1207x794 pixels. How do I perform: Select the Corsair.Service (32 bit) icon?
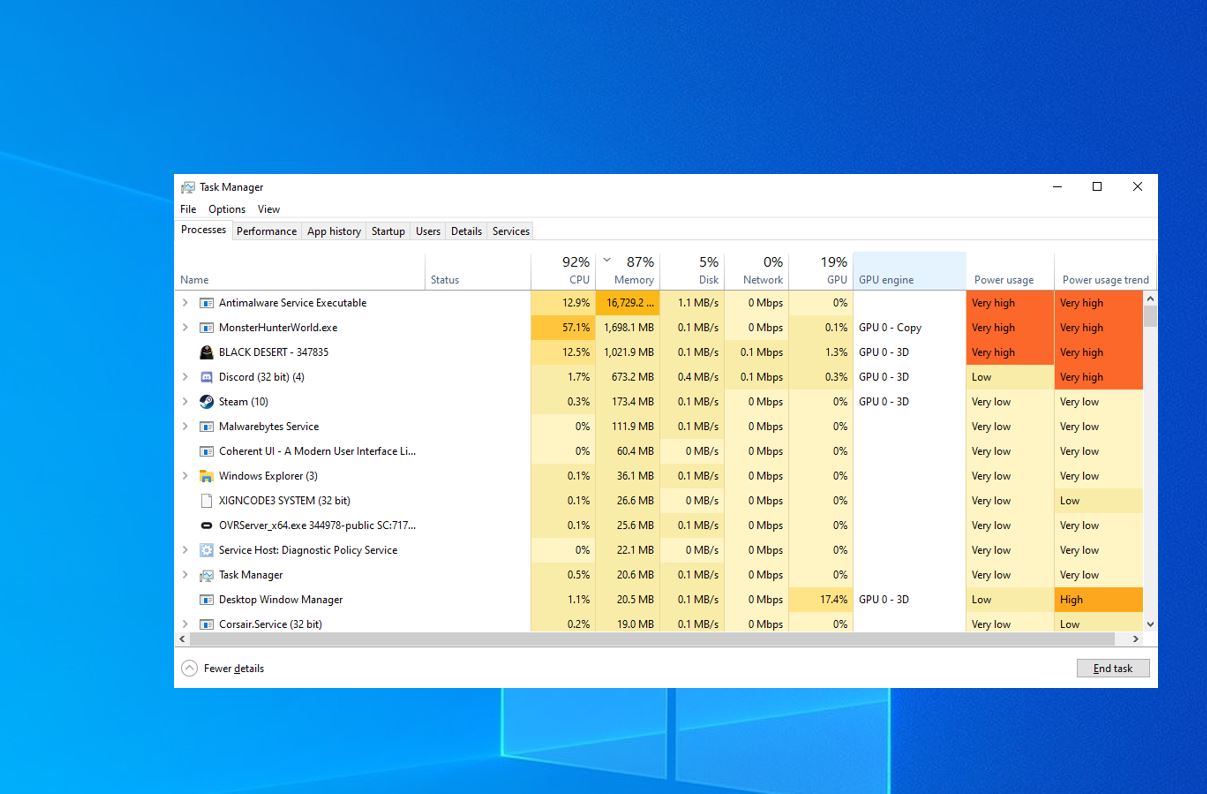click(206, 623)
